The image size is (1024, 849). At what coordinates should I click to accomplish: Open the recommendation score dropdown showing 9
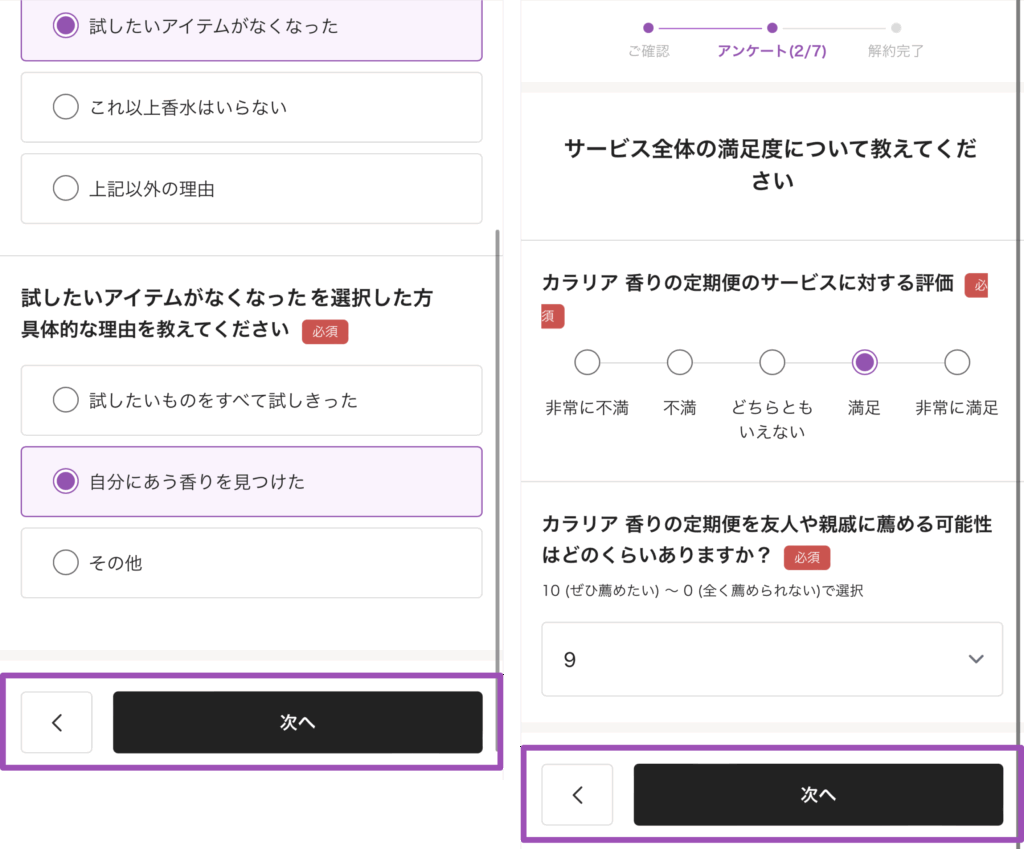771,659
